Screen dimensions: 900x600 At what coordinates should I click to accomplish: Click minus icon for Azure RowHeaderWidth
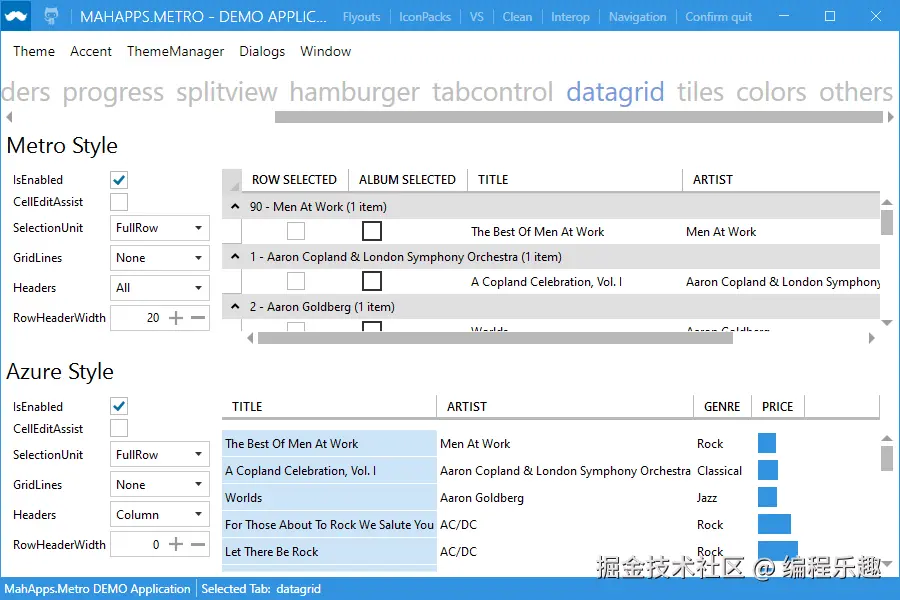[198, 544]
